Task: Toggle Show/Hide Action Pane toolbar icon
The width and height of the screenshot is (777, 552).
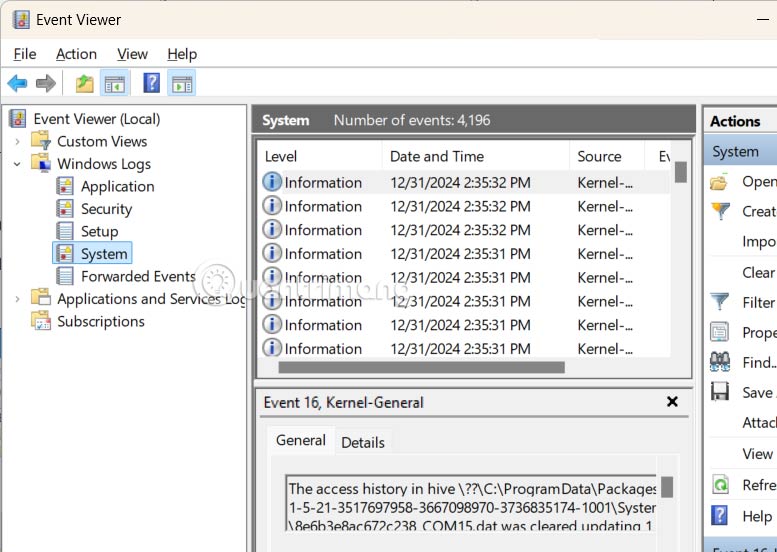Action: pos(182,83)
